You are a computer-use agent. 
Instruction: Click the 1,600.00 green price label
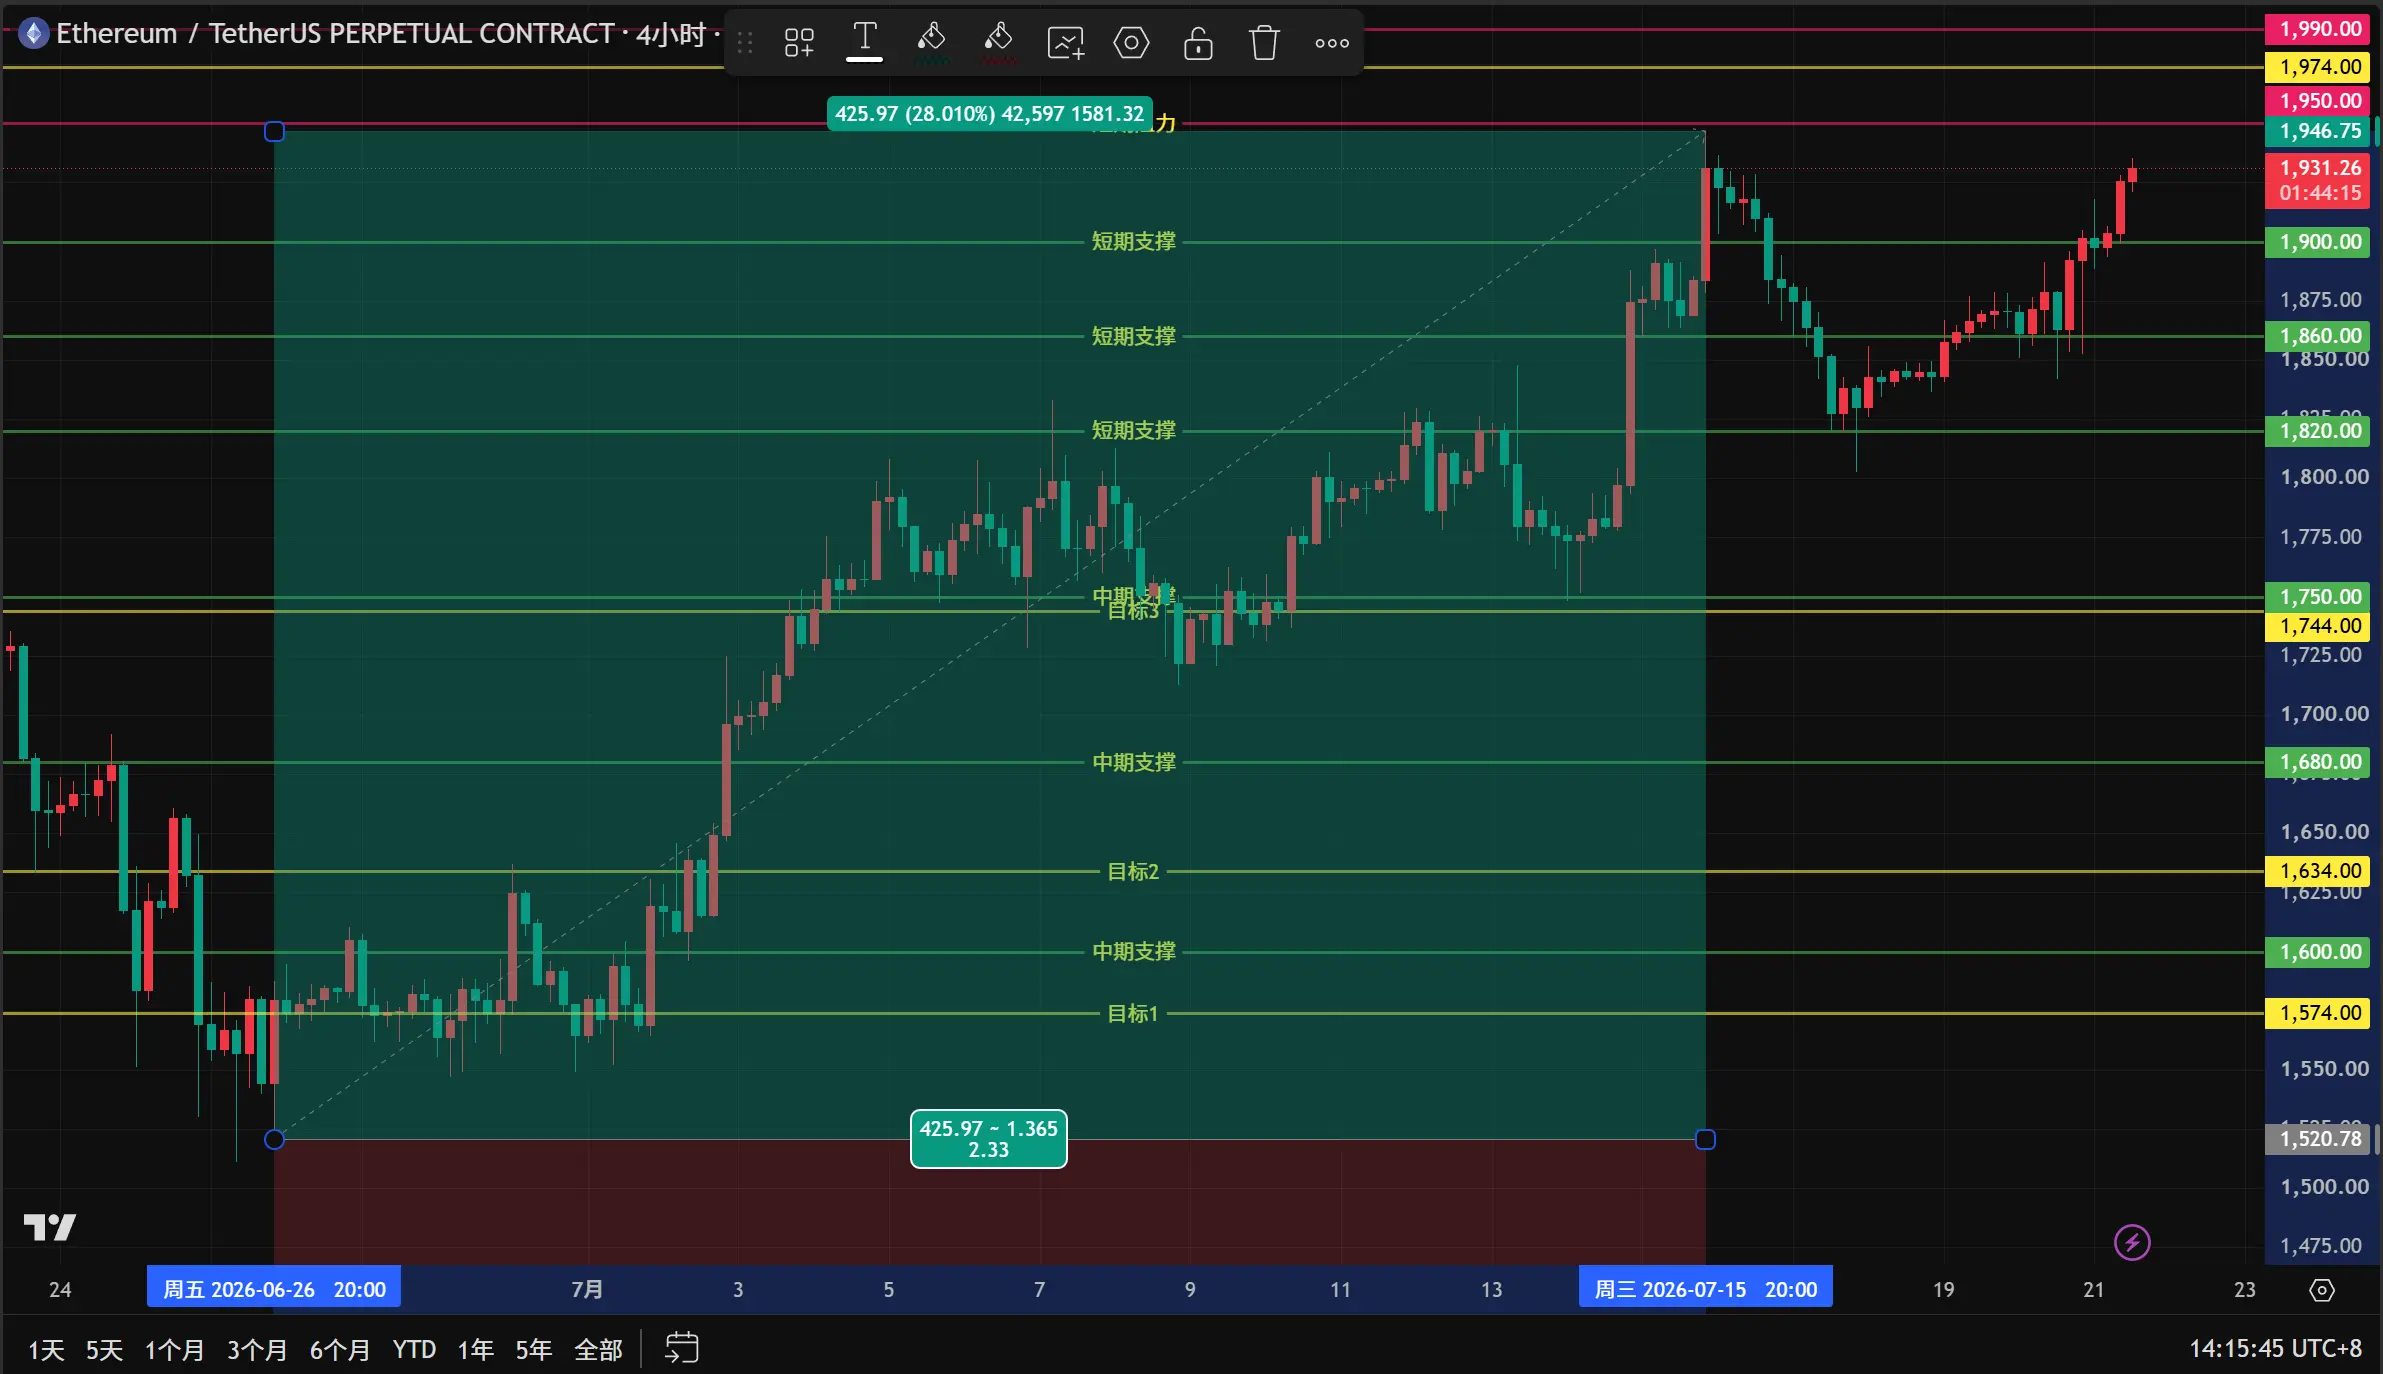point(2319,952)
